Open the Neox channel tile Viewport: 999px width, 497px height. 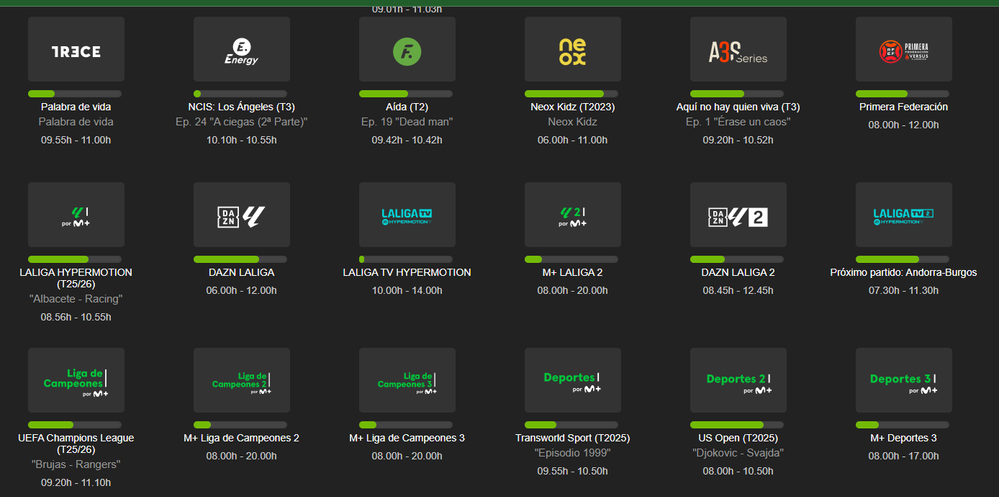pos(572,50)
